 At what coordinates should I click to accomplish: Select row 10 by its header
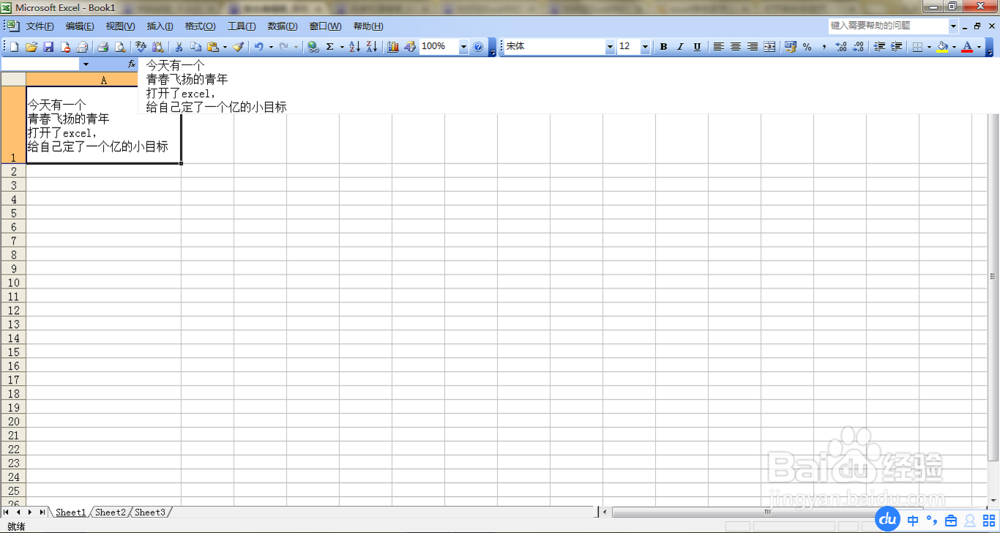13,282
